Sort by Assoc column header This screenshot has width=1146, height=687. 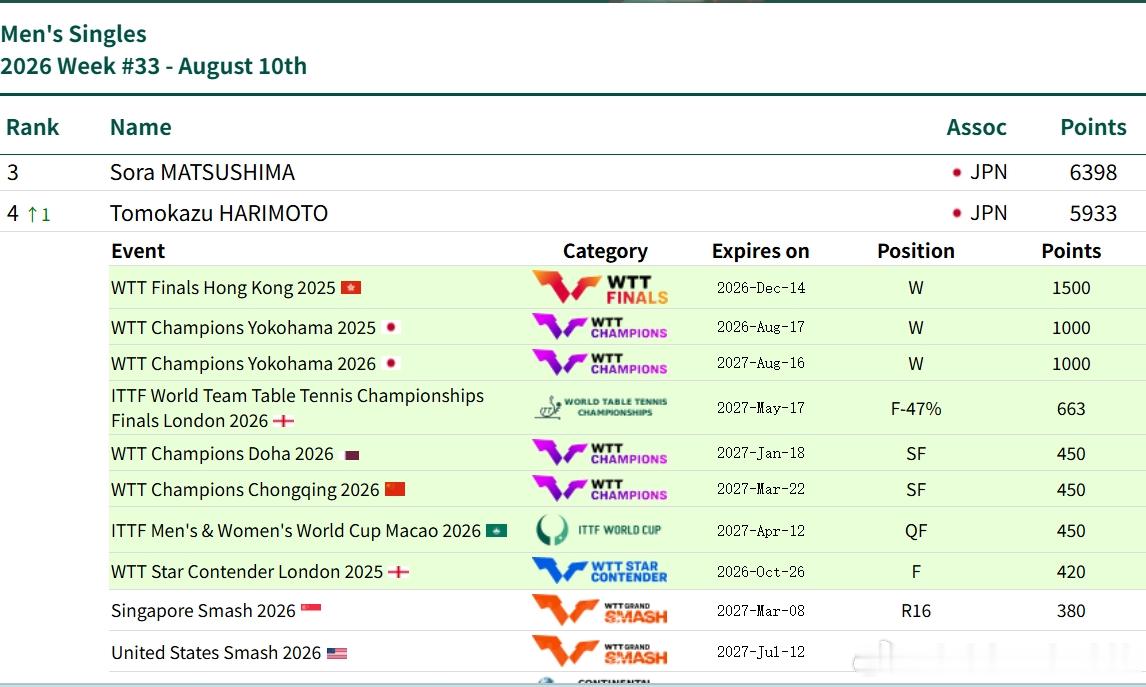click(976, 127)
